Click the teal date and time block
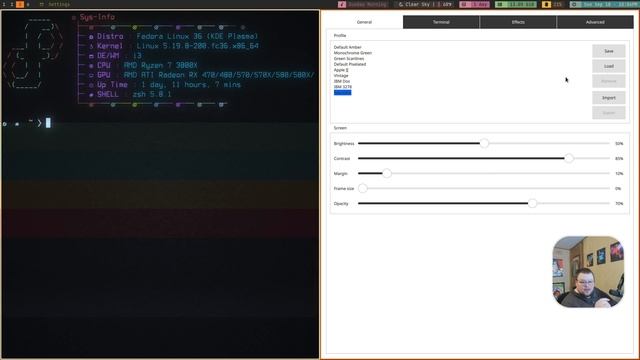 604,4
